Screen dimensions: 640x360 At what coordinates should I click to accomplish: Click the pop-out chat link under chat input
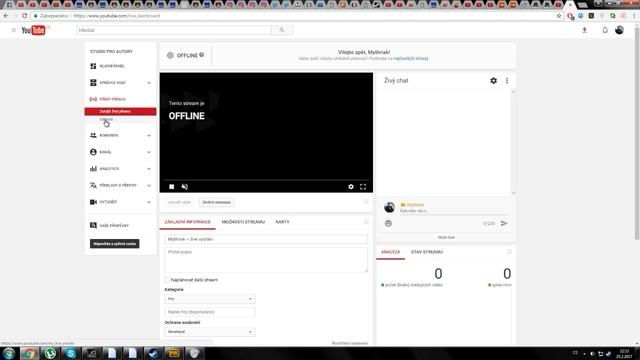pos(446,237)
